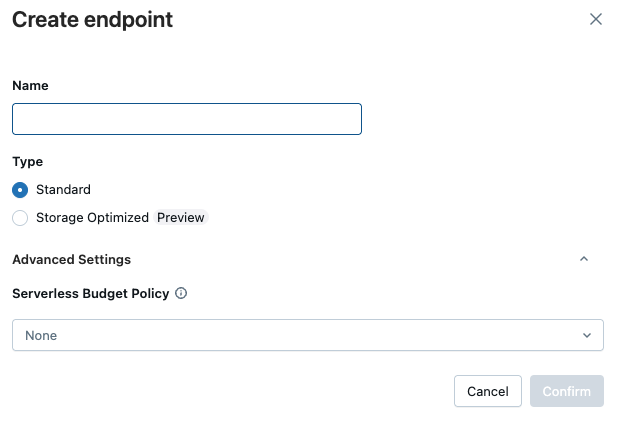The image size is (618, 421).
Task: Click the Preview badge next to Storage Optimized
Action: tap(181, 217)
